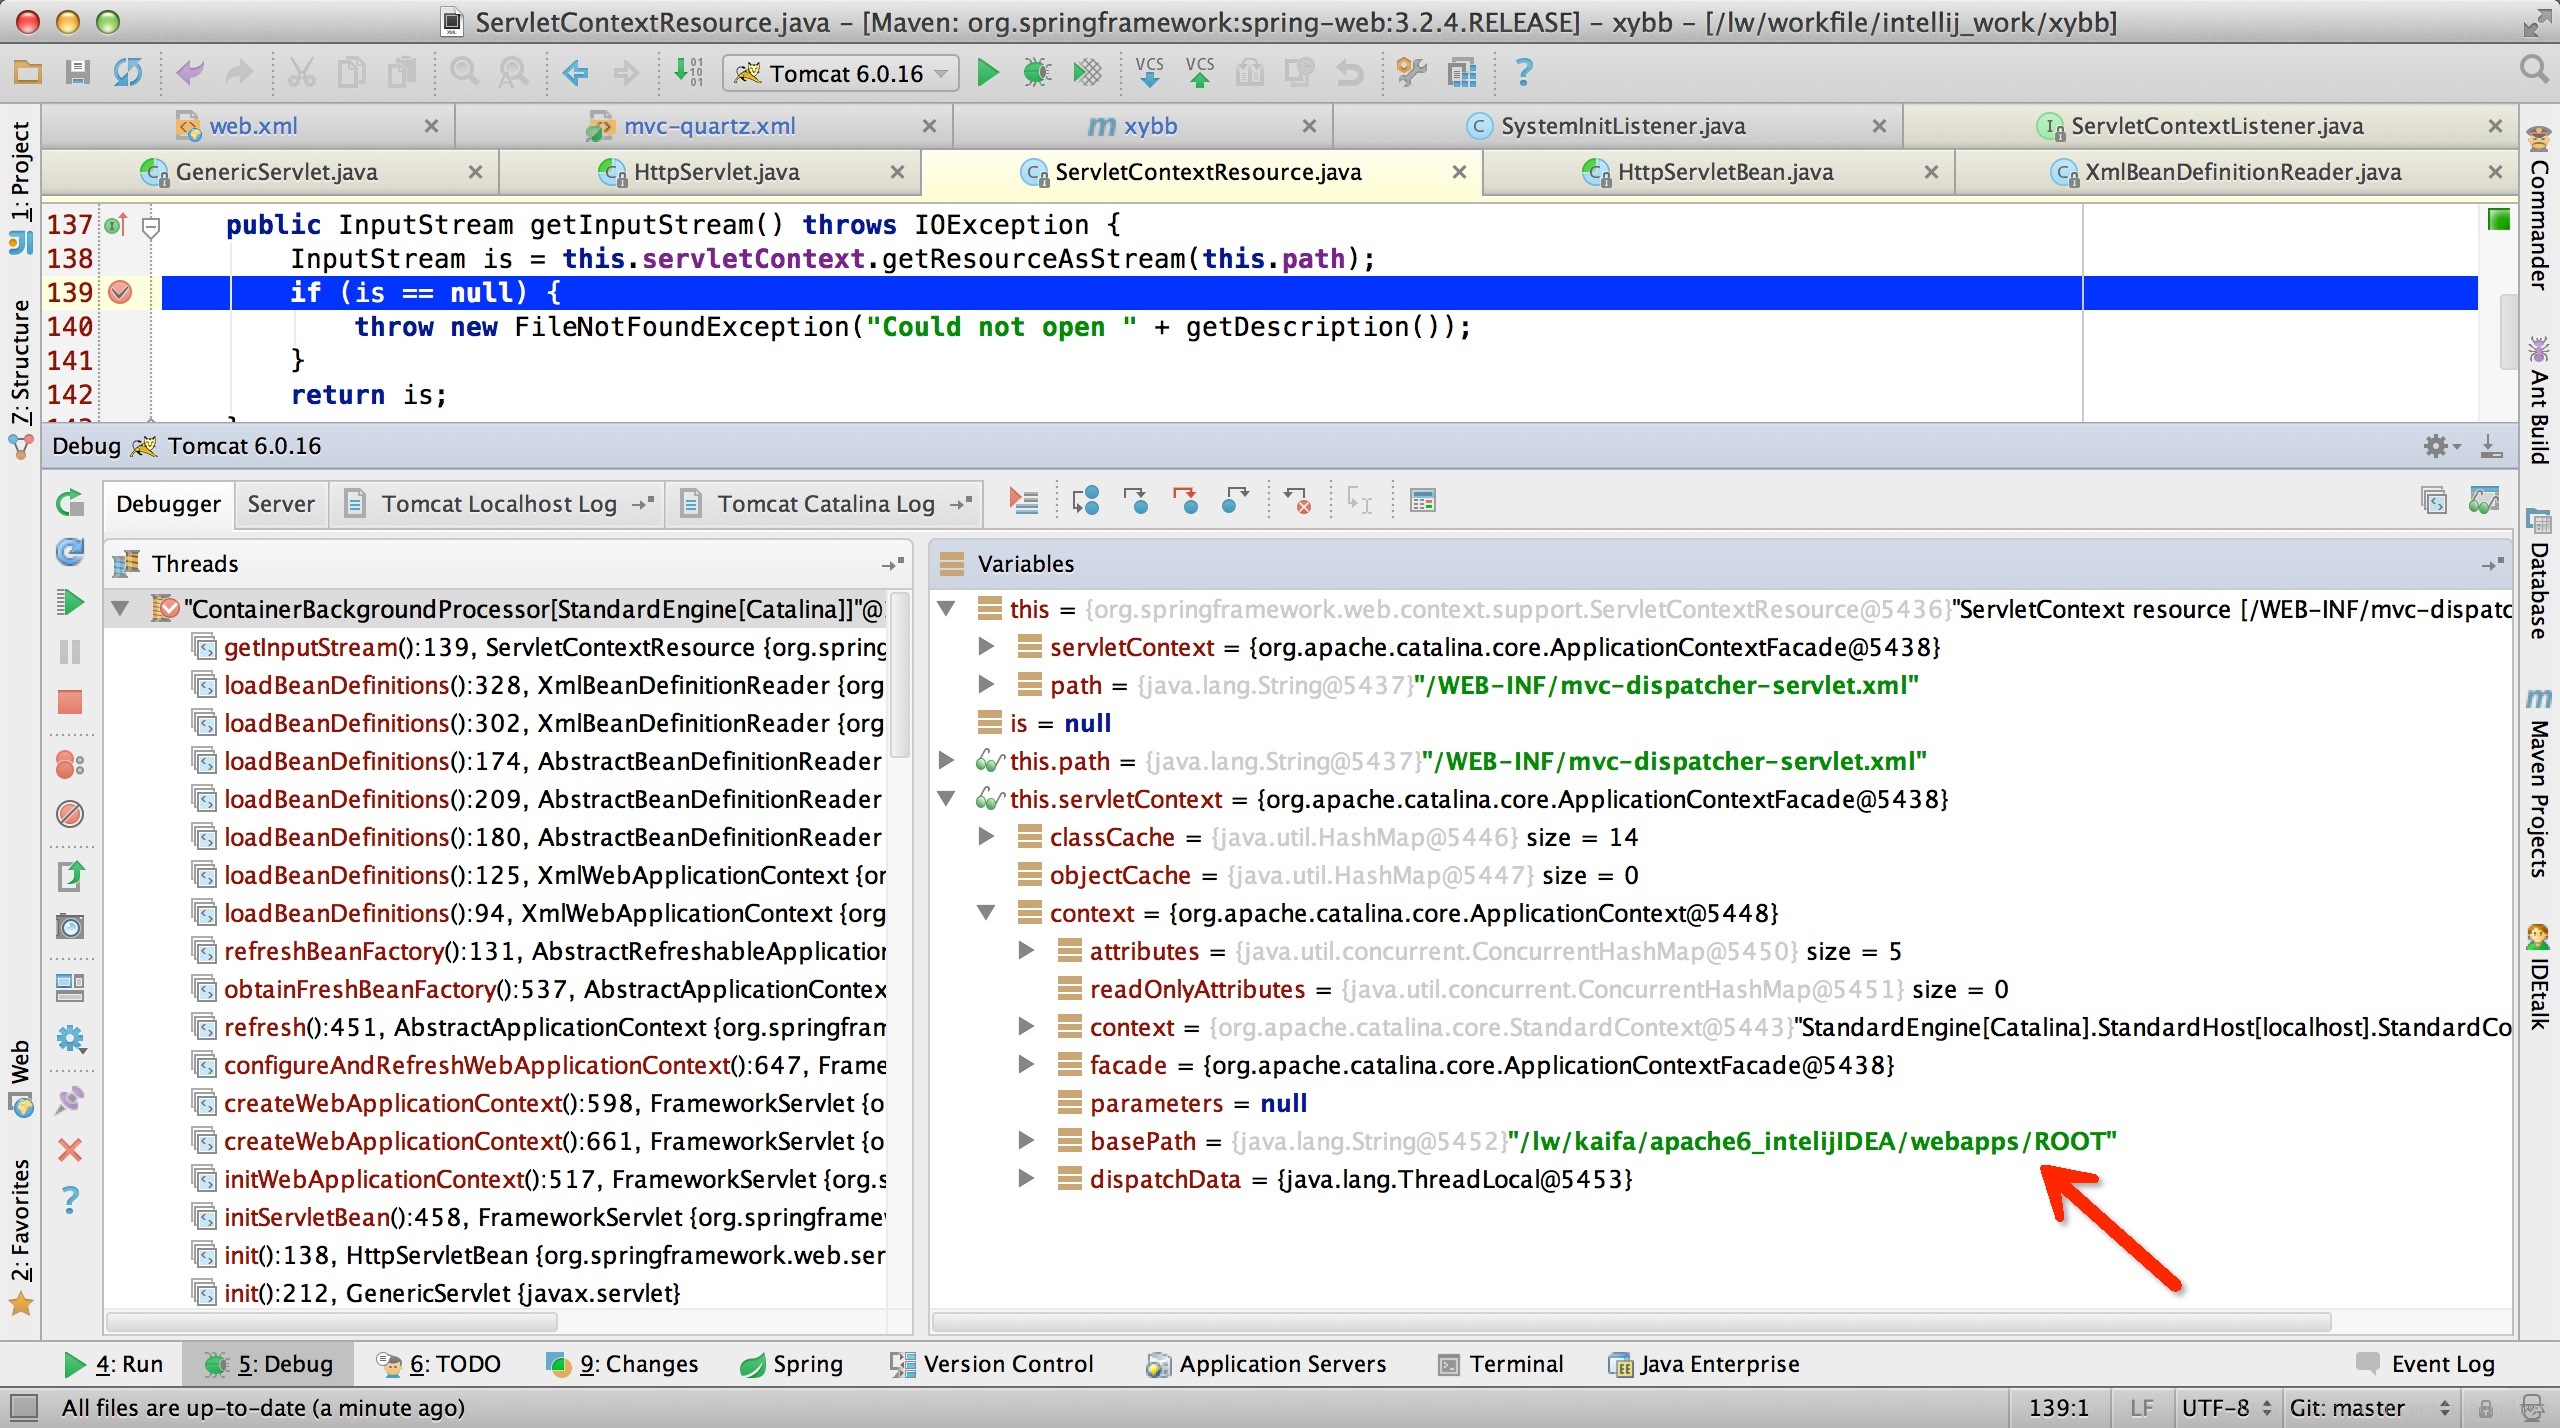Click the Back navigation arrow in toolbar

click(575, 73)
